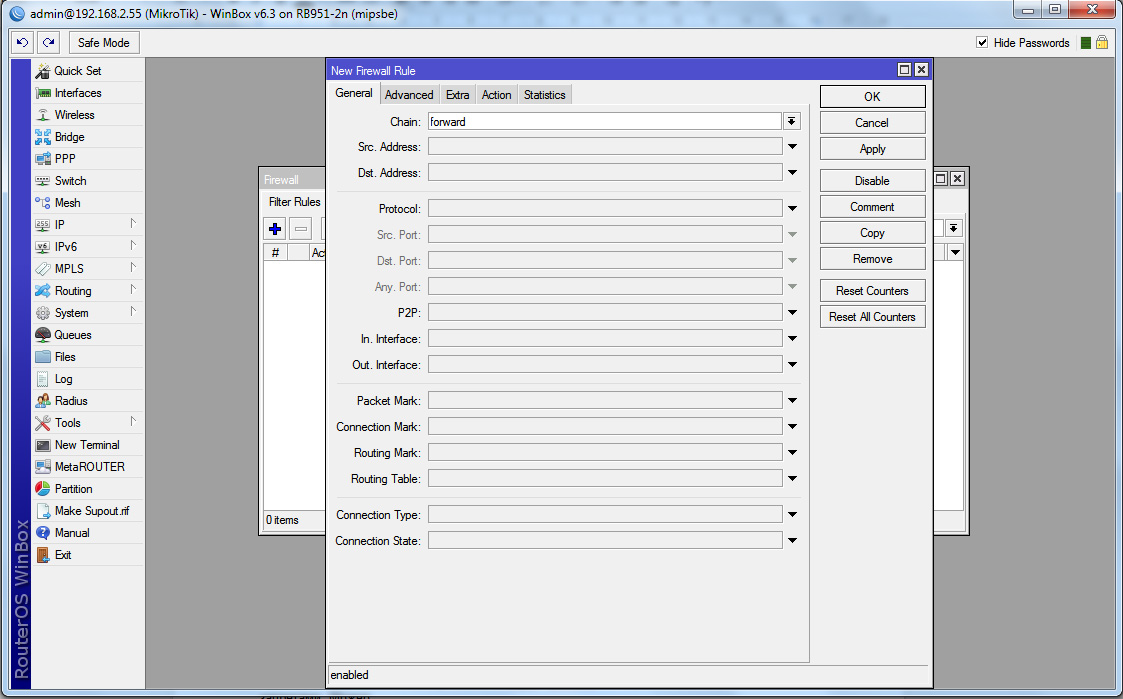Click the Comment button

[x=872, y=207]
